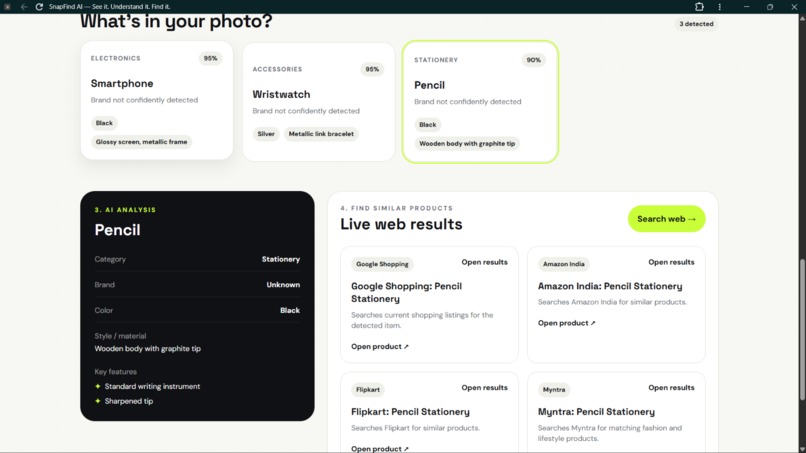Click the Myntra: Pencil Stationery title

click(596, 411)
